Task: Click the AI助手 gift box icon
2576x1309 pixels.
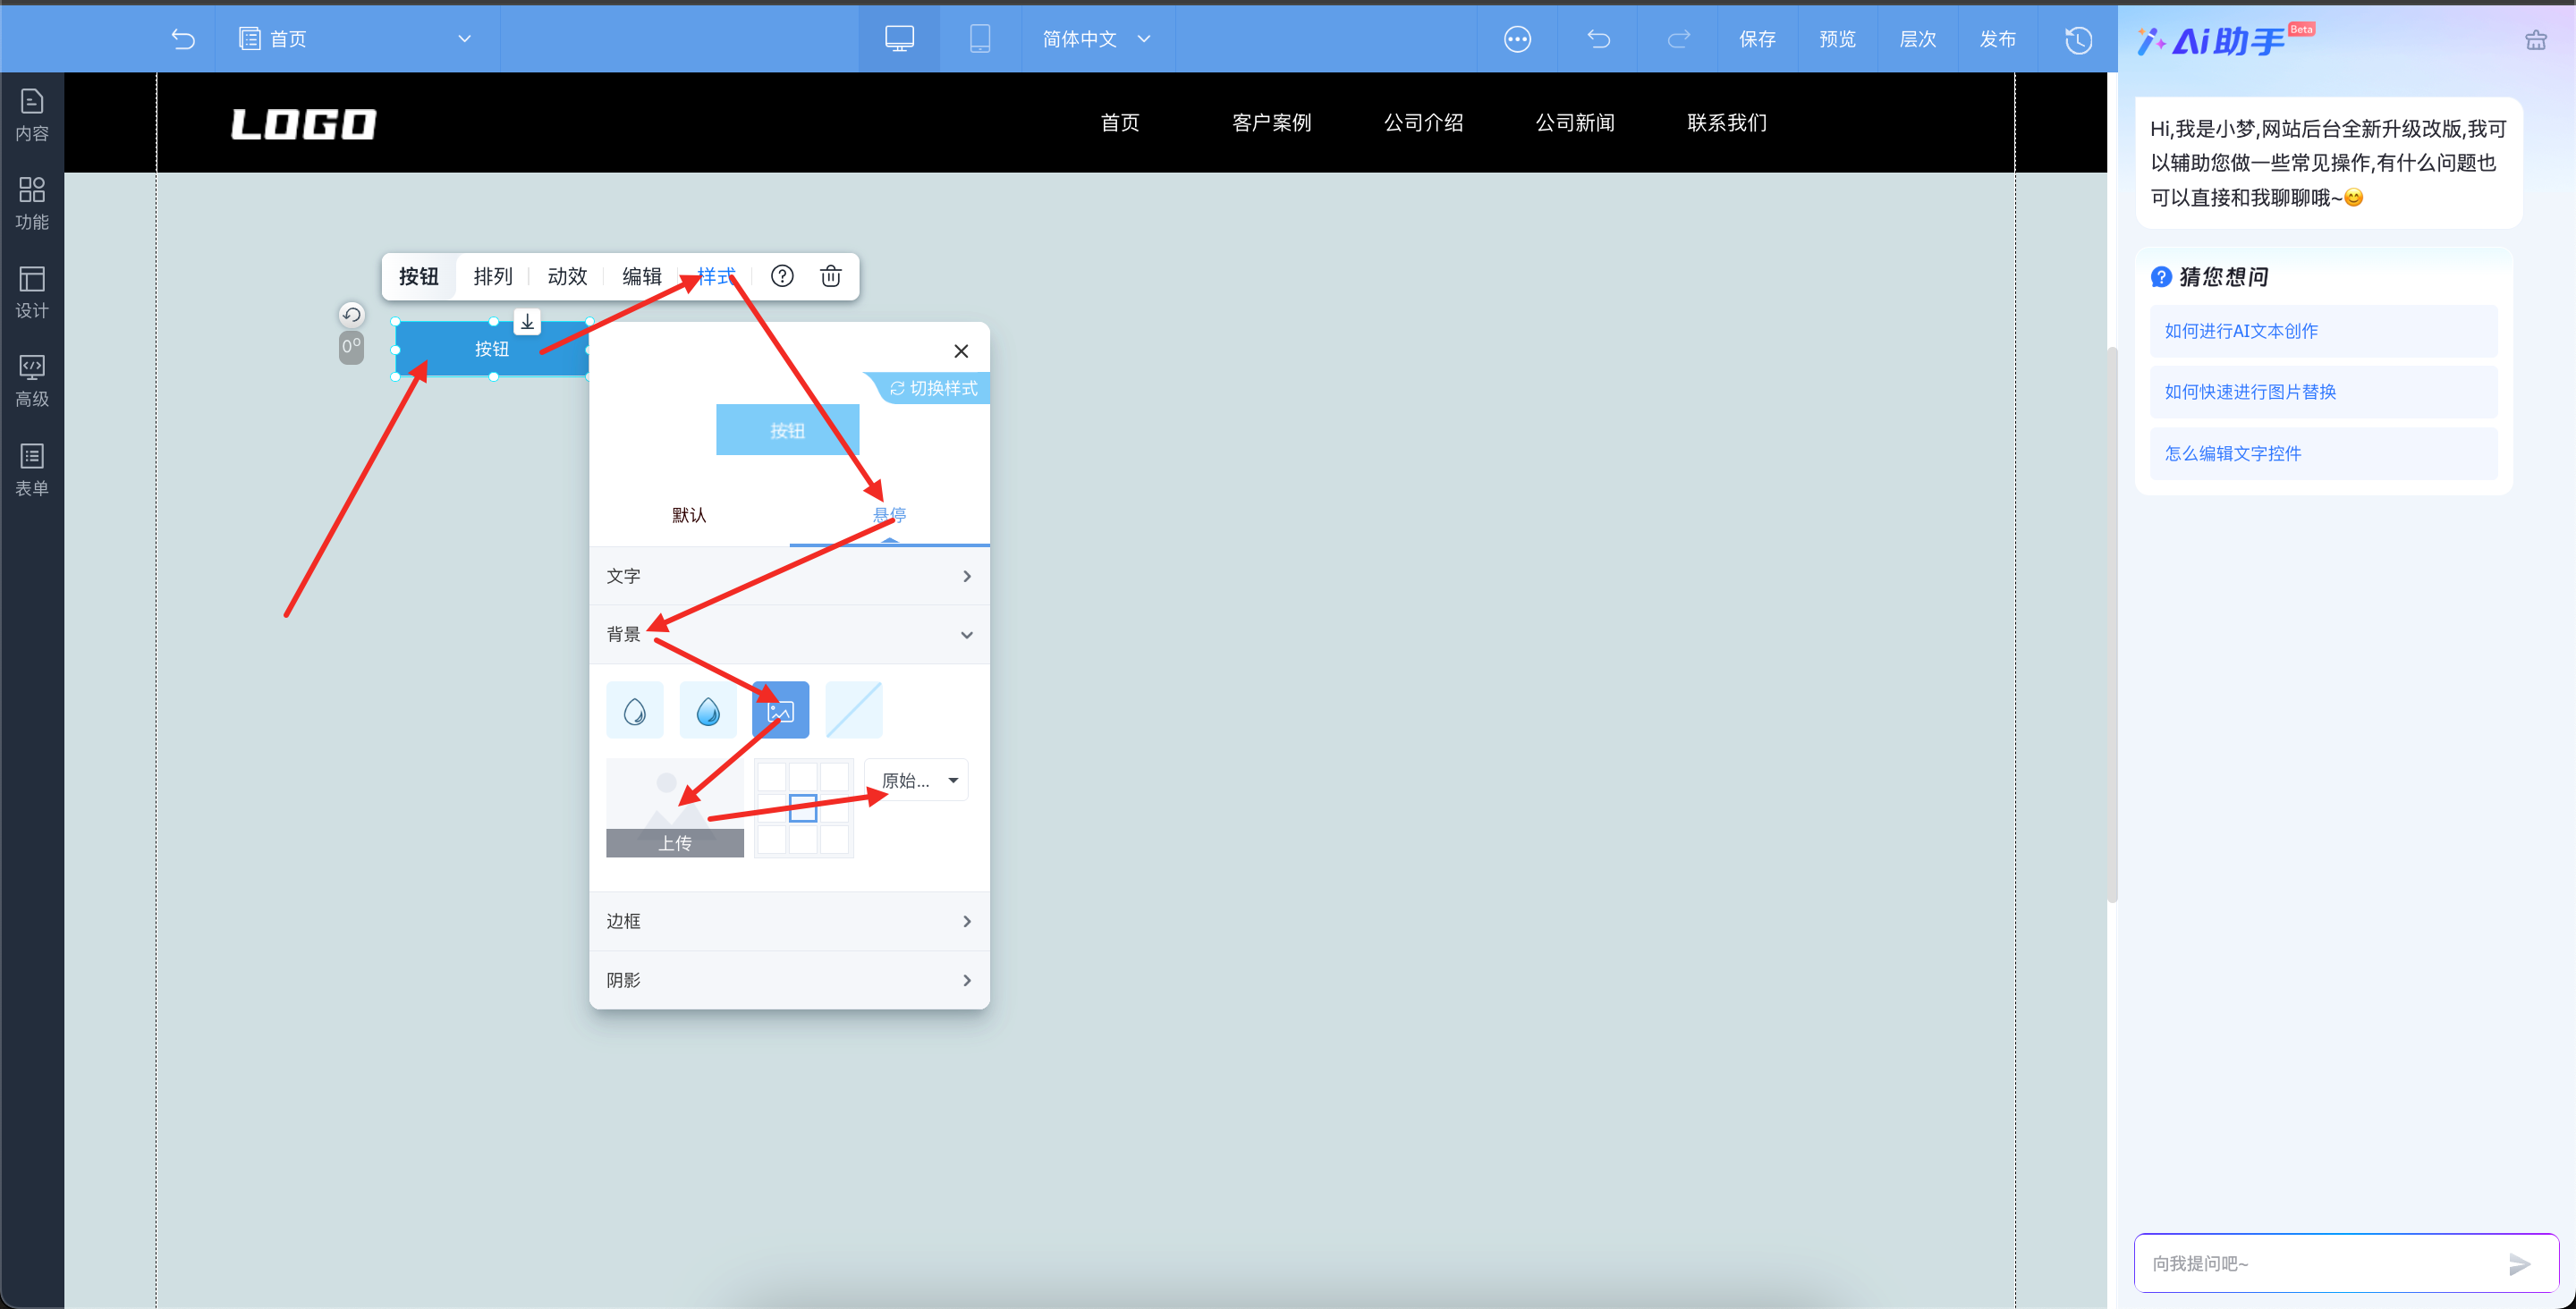Action: pyautogui.click(x=2536, y=40)
